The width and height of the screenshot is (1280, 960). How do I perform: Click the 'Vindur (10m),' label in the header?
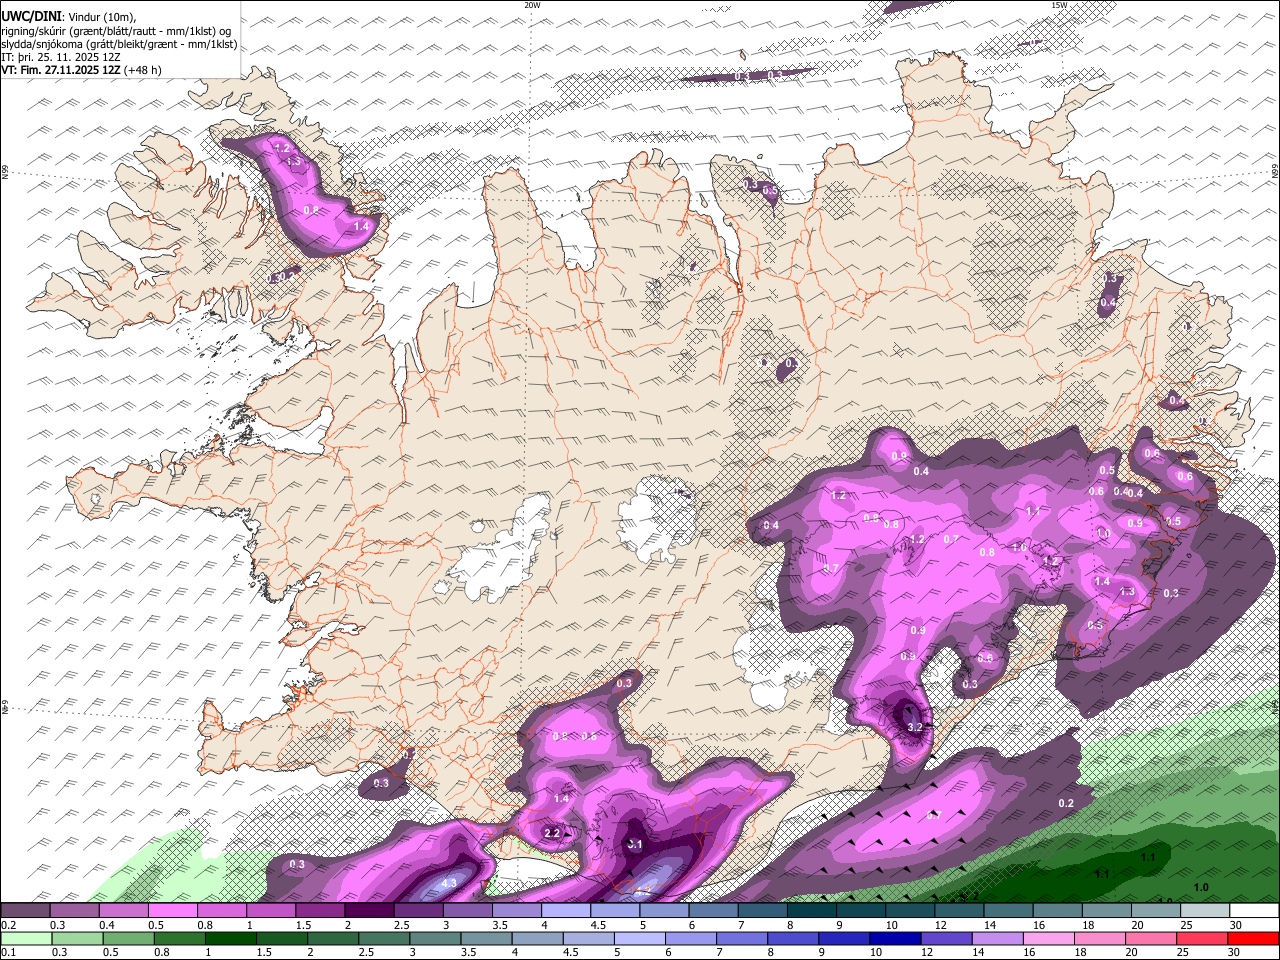point(103,17)
